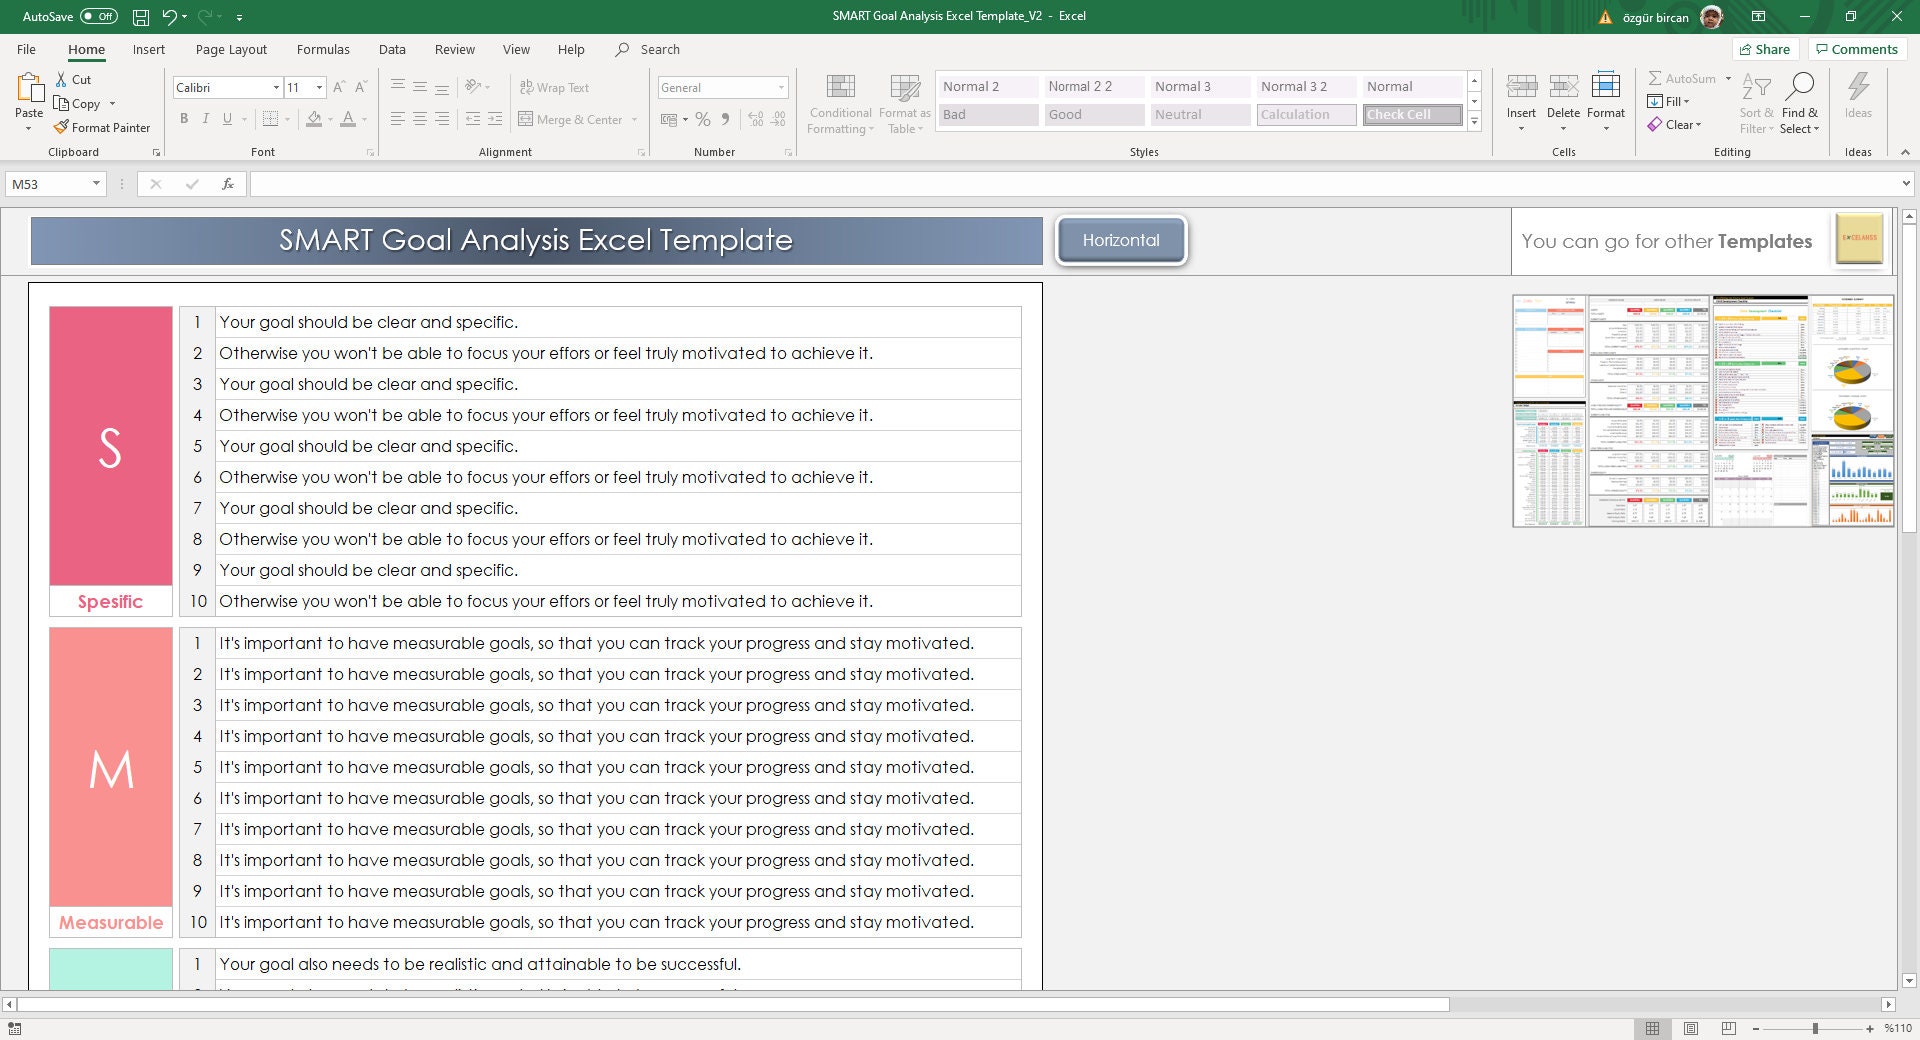This screenshot has width=1920, height=1040.
Task: Expand the Number Format dropdown
Action: click(781, 87)
